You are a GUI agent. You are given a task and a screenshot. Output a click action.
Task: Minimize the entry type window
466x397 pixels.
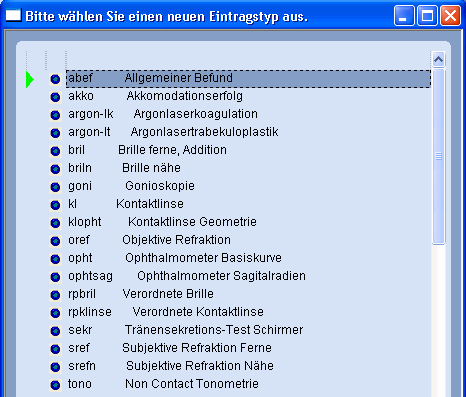[404, 15]
